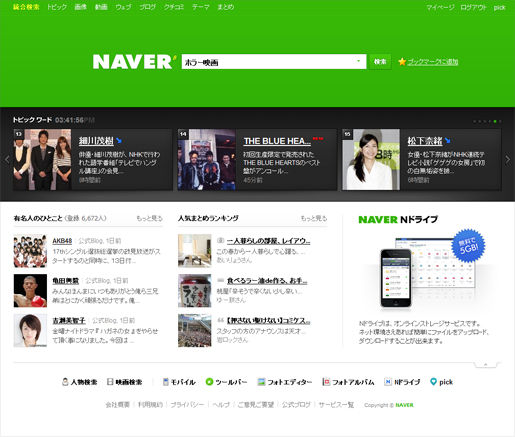Image resolution: width=515 pixels, height=437 pixels.
Task: Open the ウェブ tab
Action: [x=123, y=7]
